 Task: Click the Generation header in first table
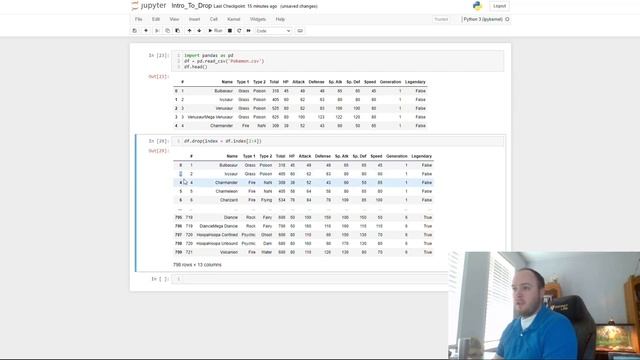(x=391, y=82)
